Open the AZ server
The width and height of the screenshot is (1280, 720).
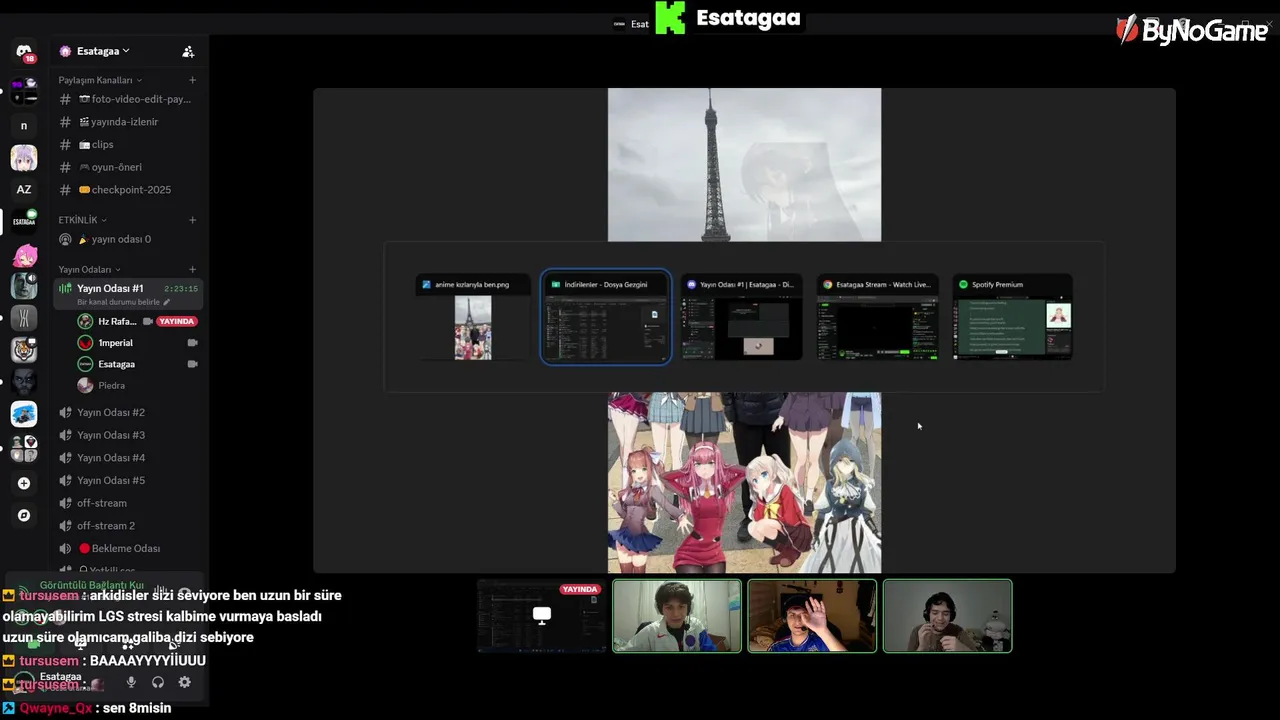pos(24,189)
